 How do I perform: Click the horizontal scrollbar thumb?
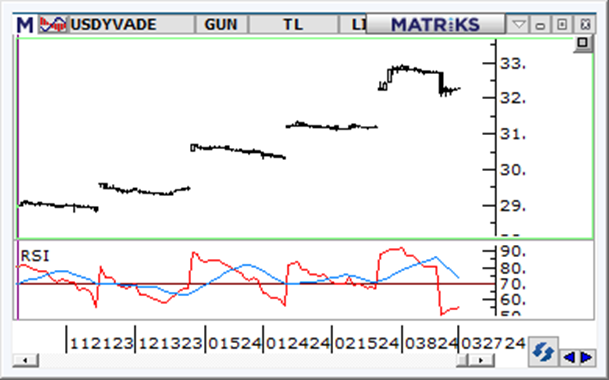[463, 360]
